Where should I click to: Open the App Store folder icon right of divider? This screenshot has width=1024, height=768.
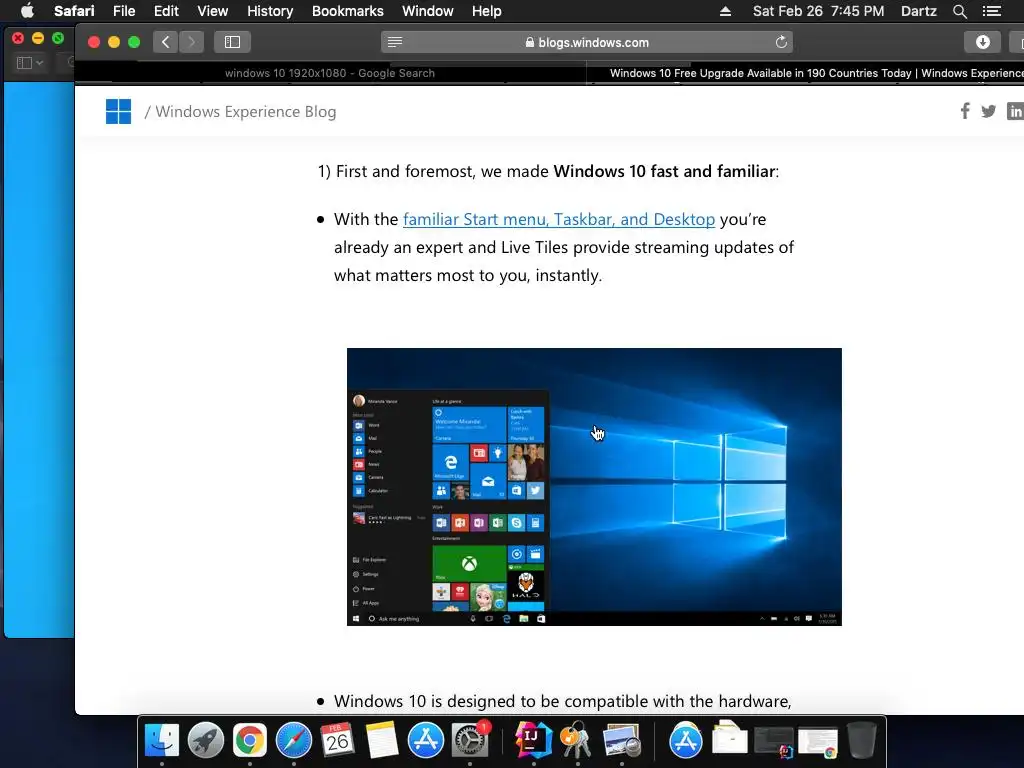[x=685, y=740]
